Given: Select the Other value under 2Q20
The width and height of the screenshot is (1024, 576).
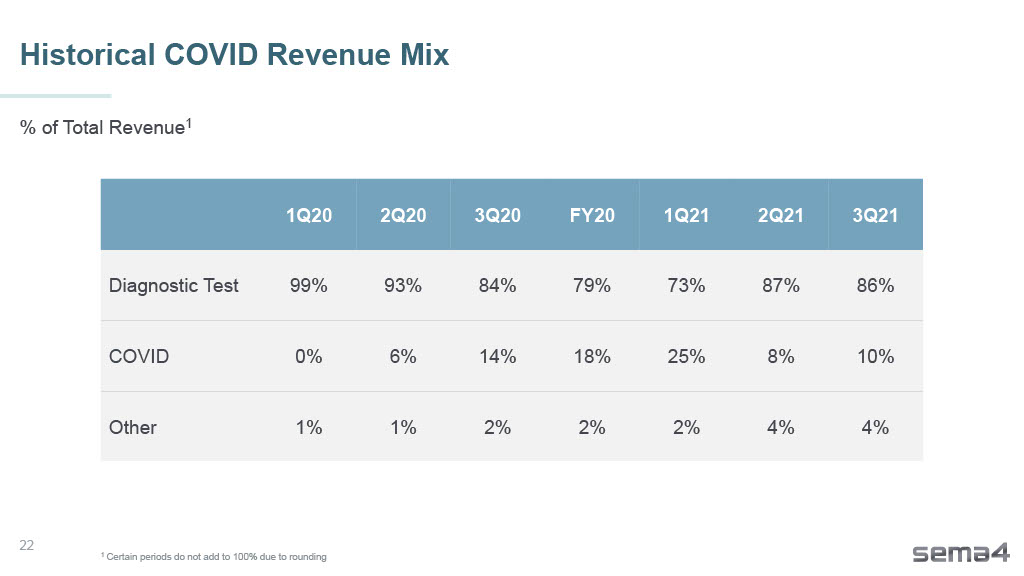Looking at the screenshot, I should click(x=403, y=427).
